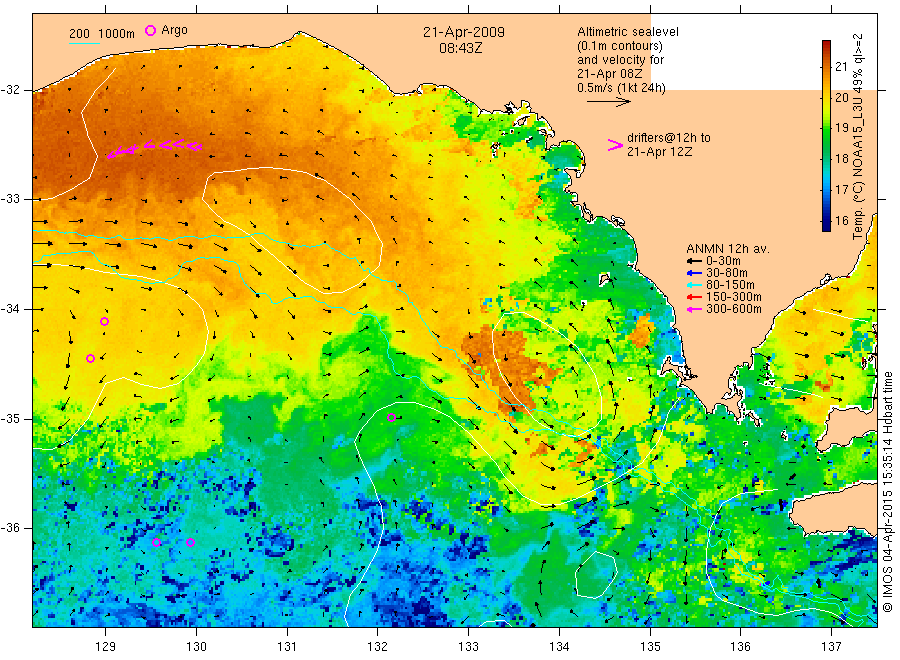Click the magenta Argo circle in the legend
Screen dimensions: 900x660
click(x=150, y=31)
